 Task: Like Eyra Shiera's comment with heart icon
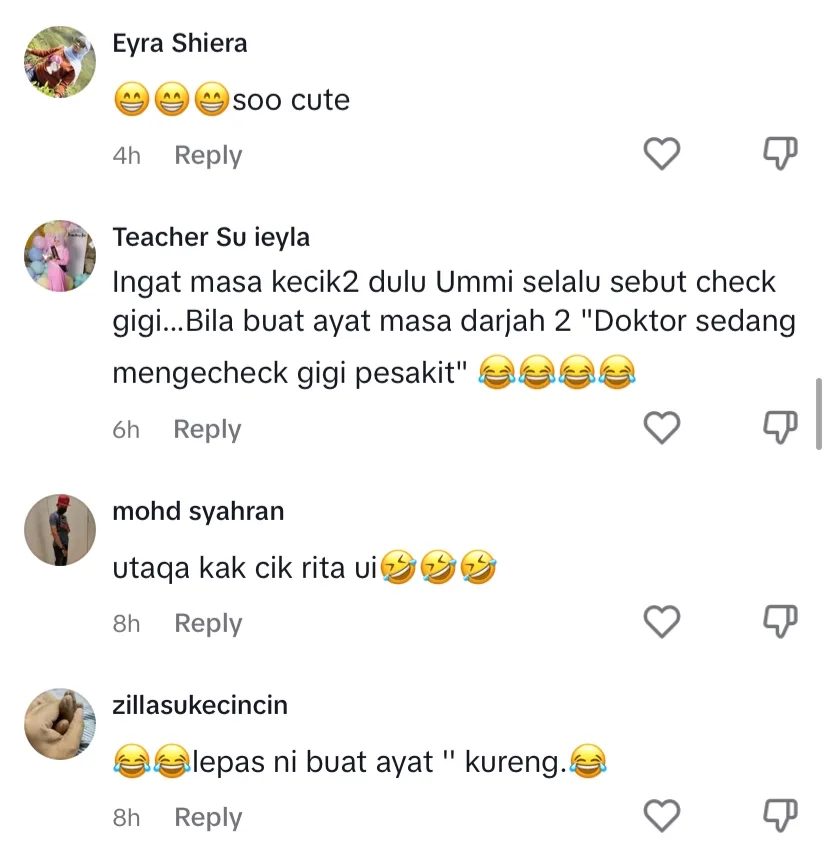tap(662, 153)
